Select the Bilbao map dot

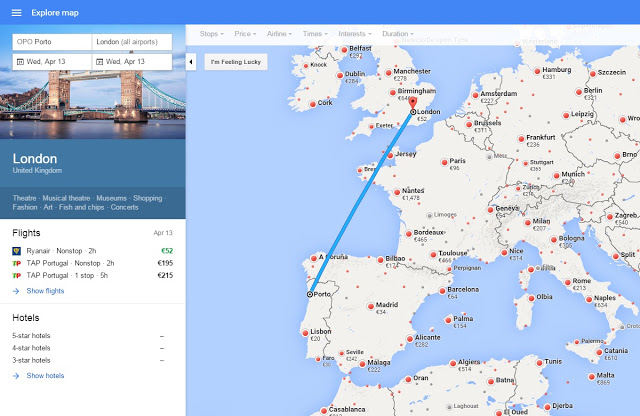point(380,260)
